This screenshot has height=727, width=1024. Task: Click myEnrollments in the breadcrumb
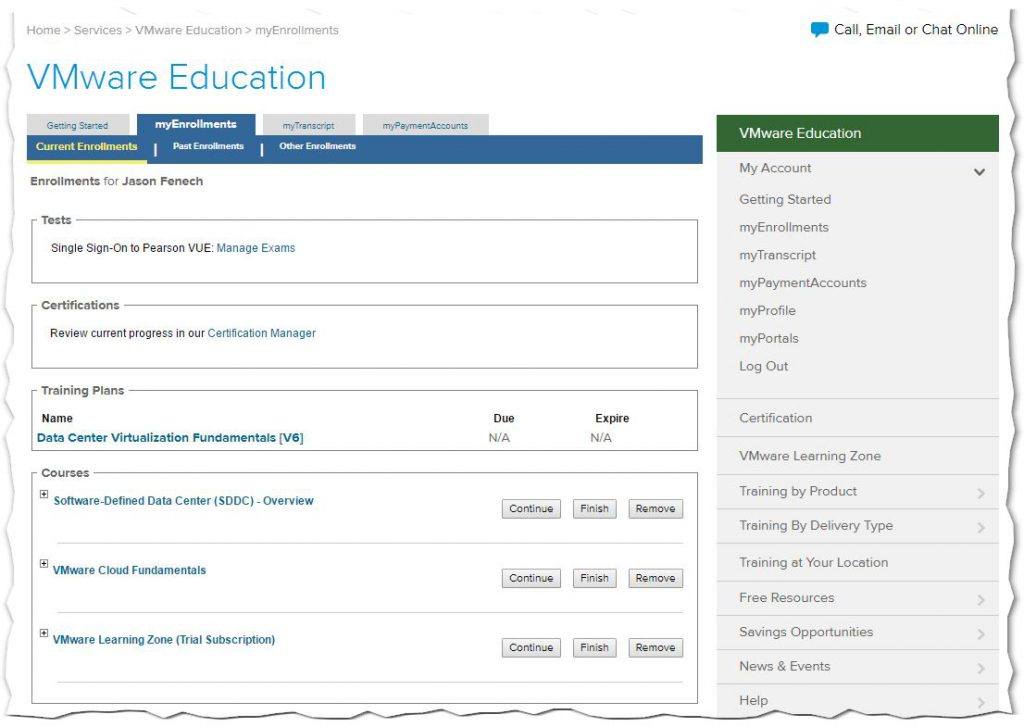(x=296, y=30)
